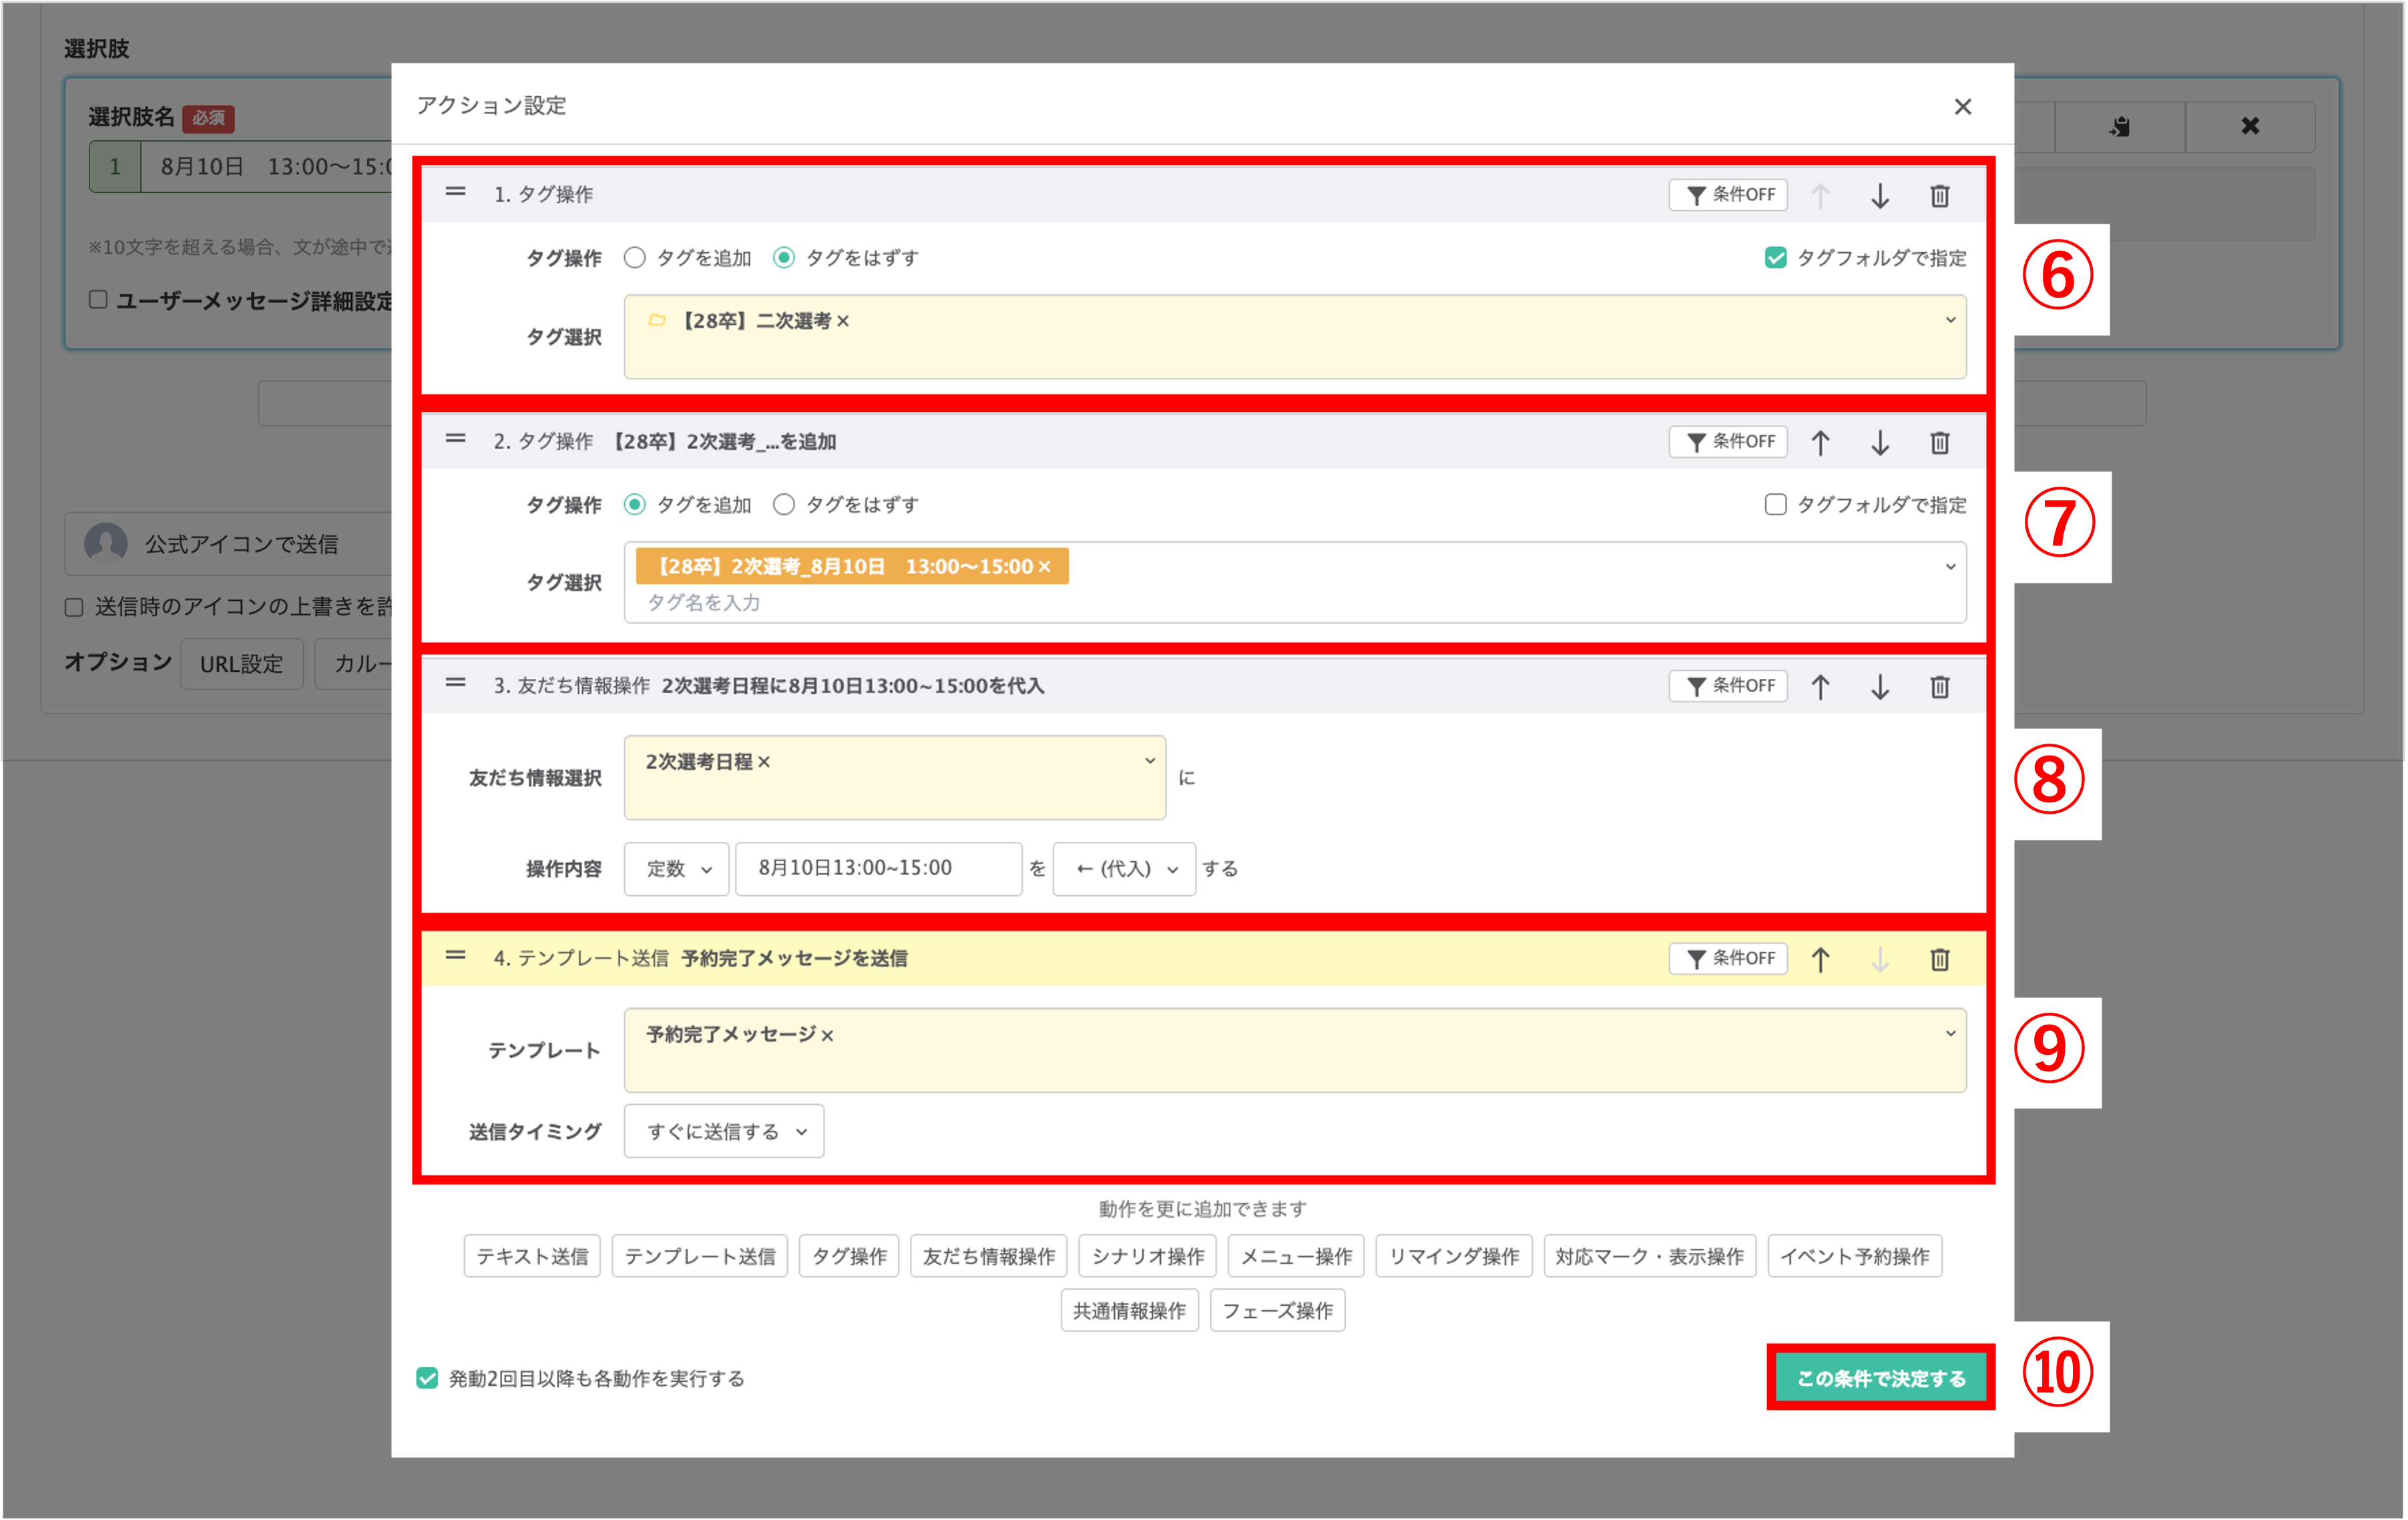Viewport: 2408px width, 1520px height.
Task: Select タグをはずす radio in action 2
Action: coord(784,505)
